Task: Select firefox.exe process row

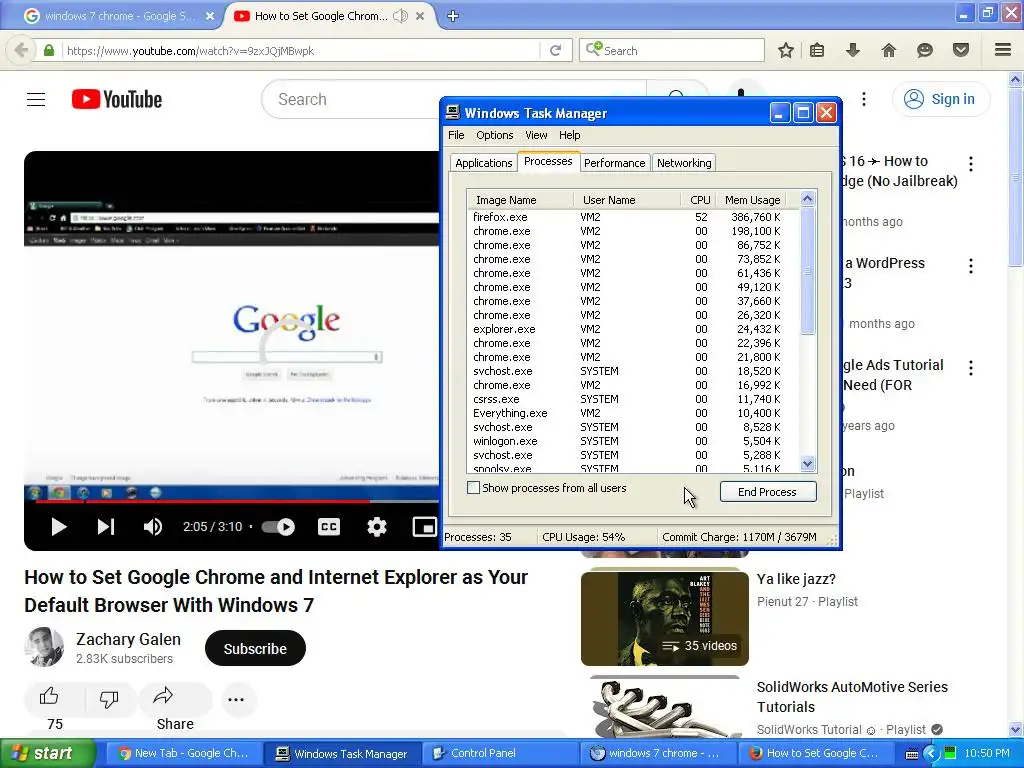Action: click(632, 217)
